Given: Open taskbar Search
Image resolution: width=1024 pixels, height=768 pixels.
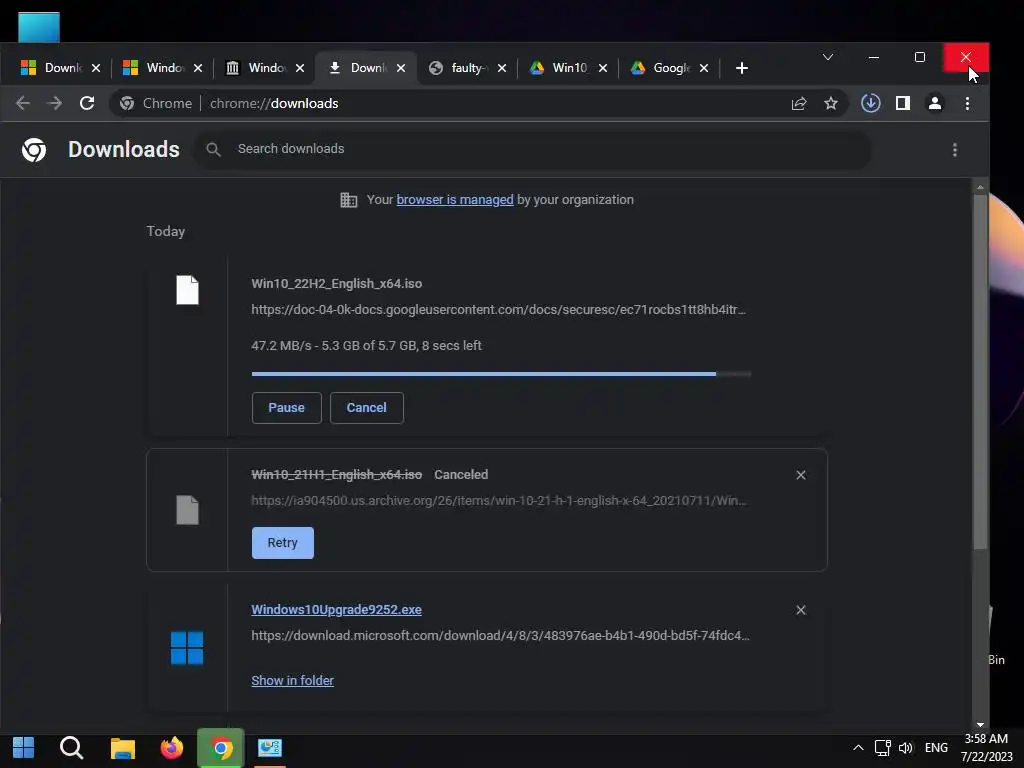Looking at the screenshot, I should 71,748.
